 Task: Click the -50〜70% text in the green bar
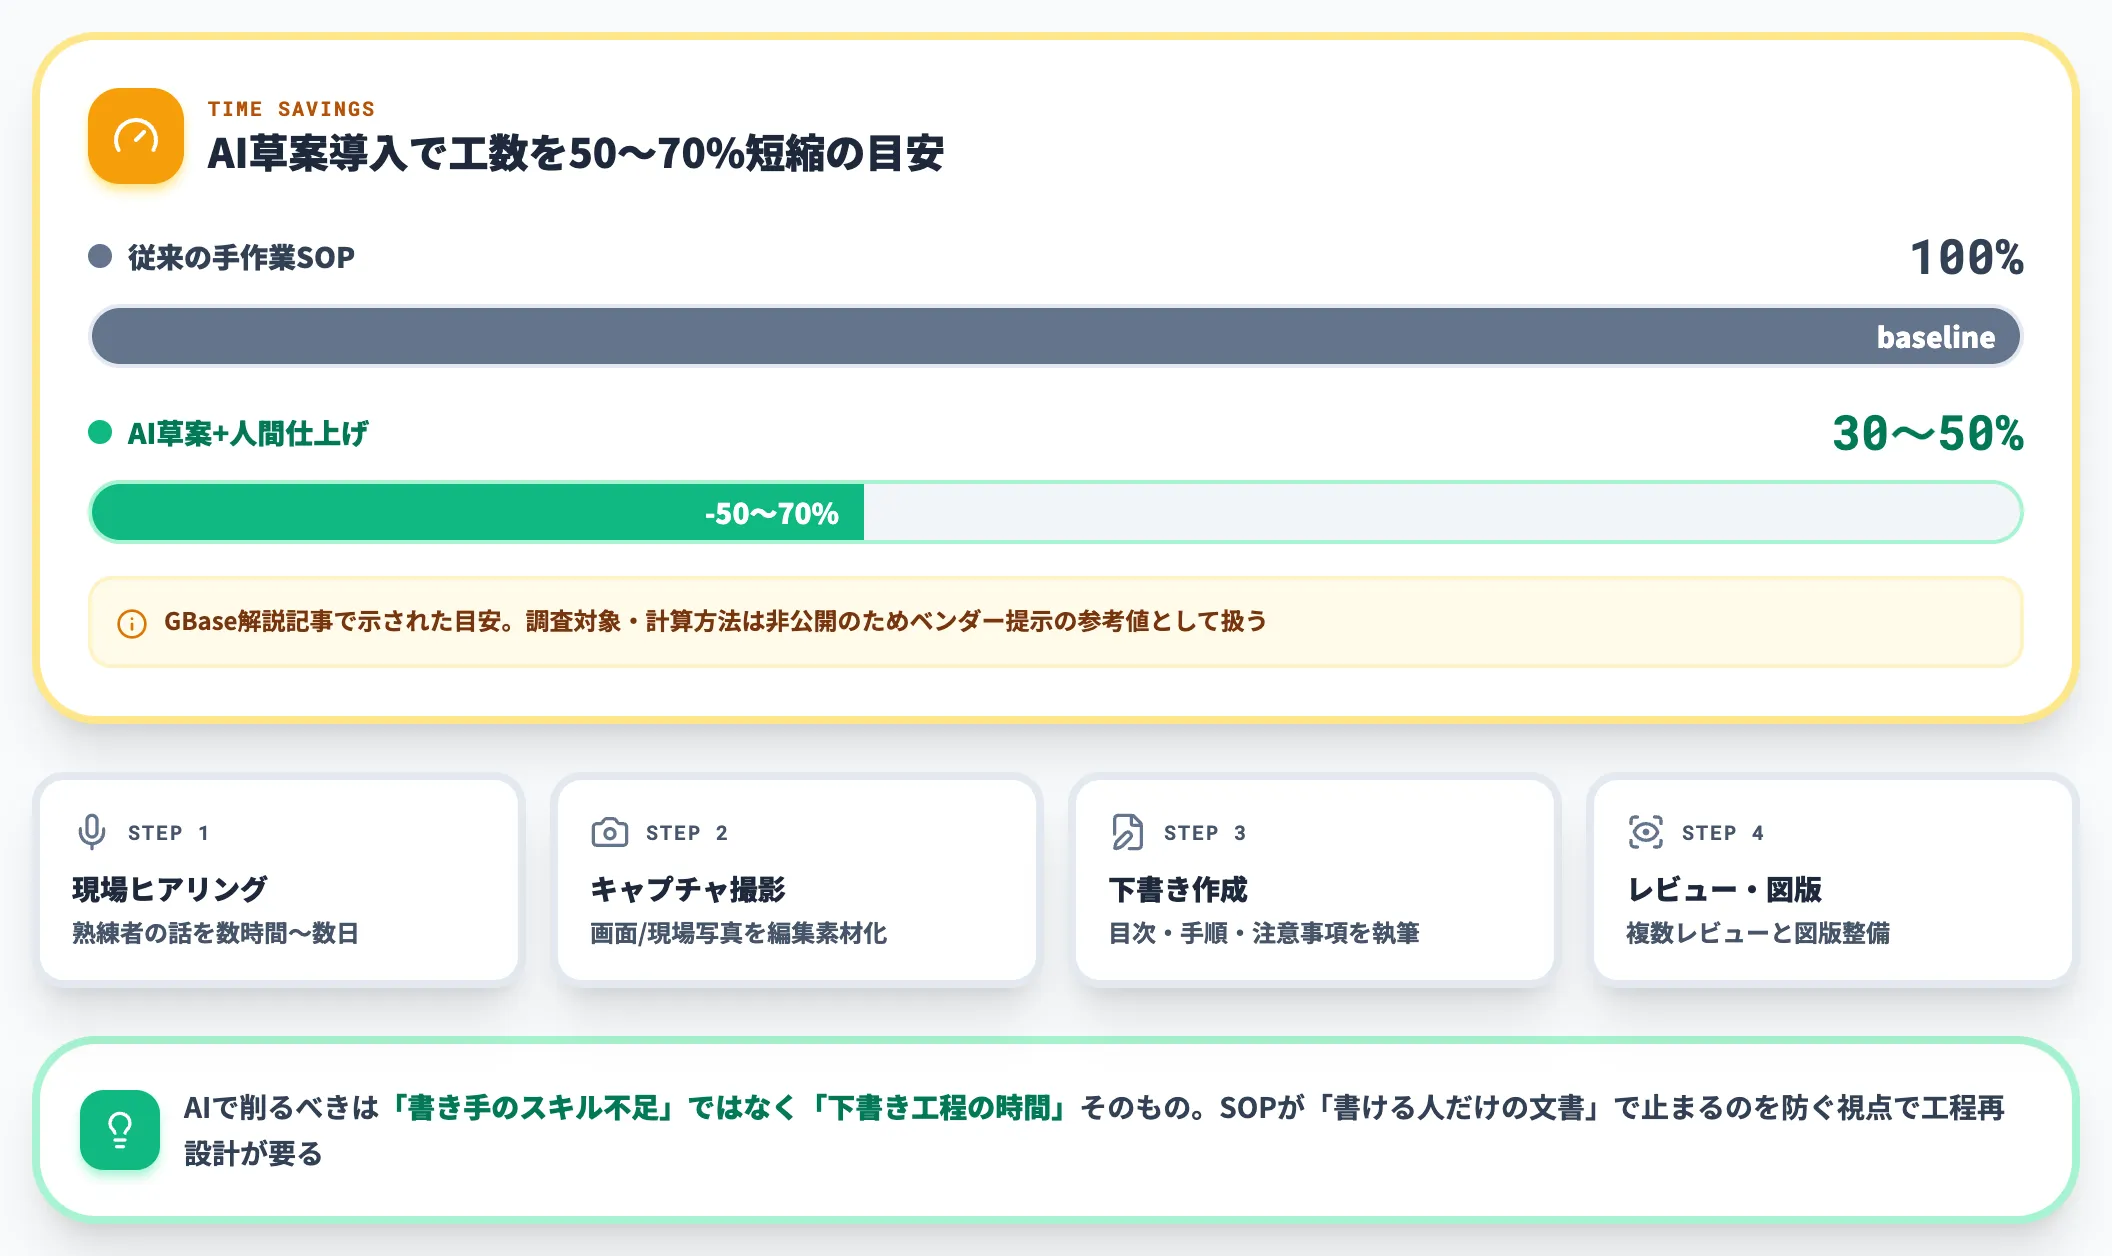[772, 513]
